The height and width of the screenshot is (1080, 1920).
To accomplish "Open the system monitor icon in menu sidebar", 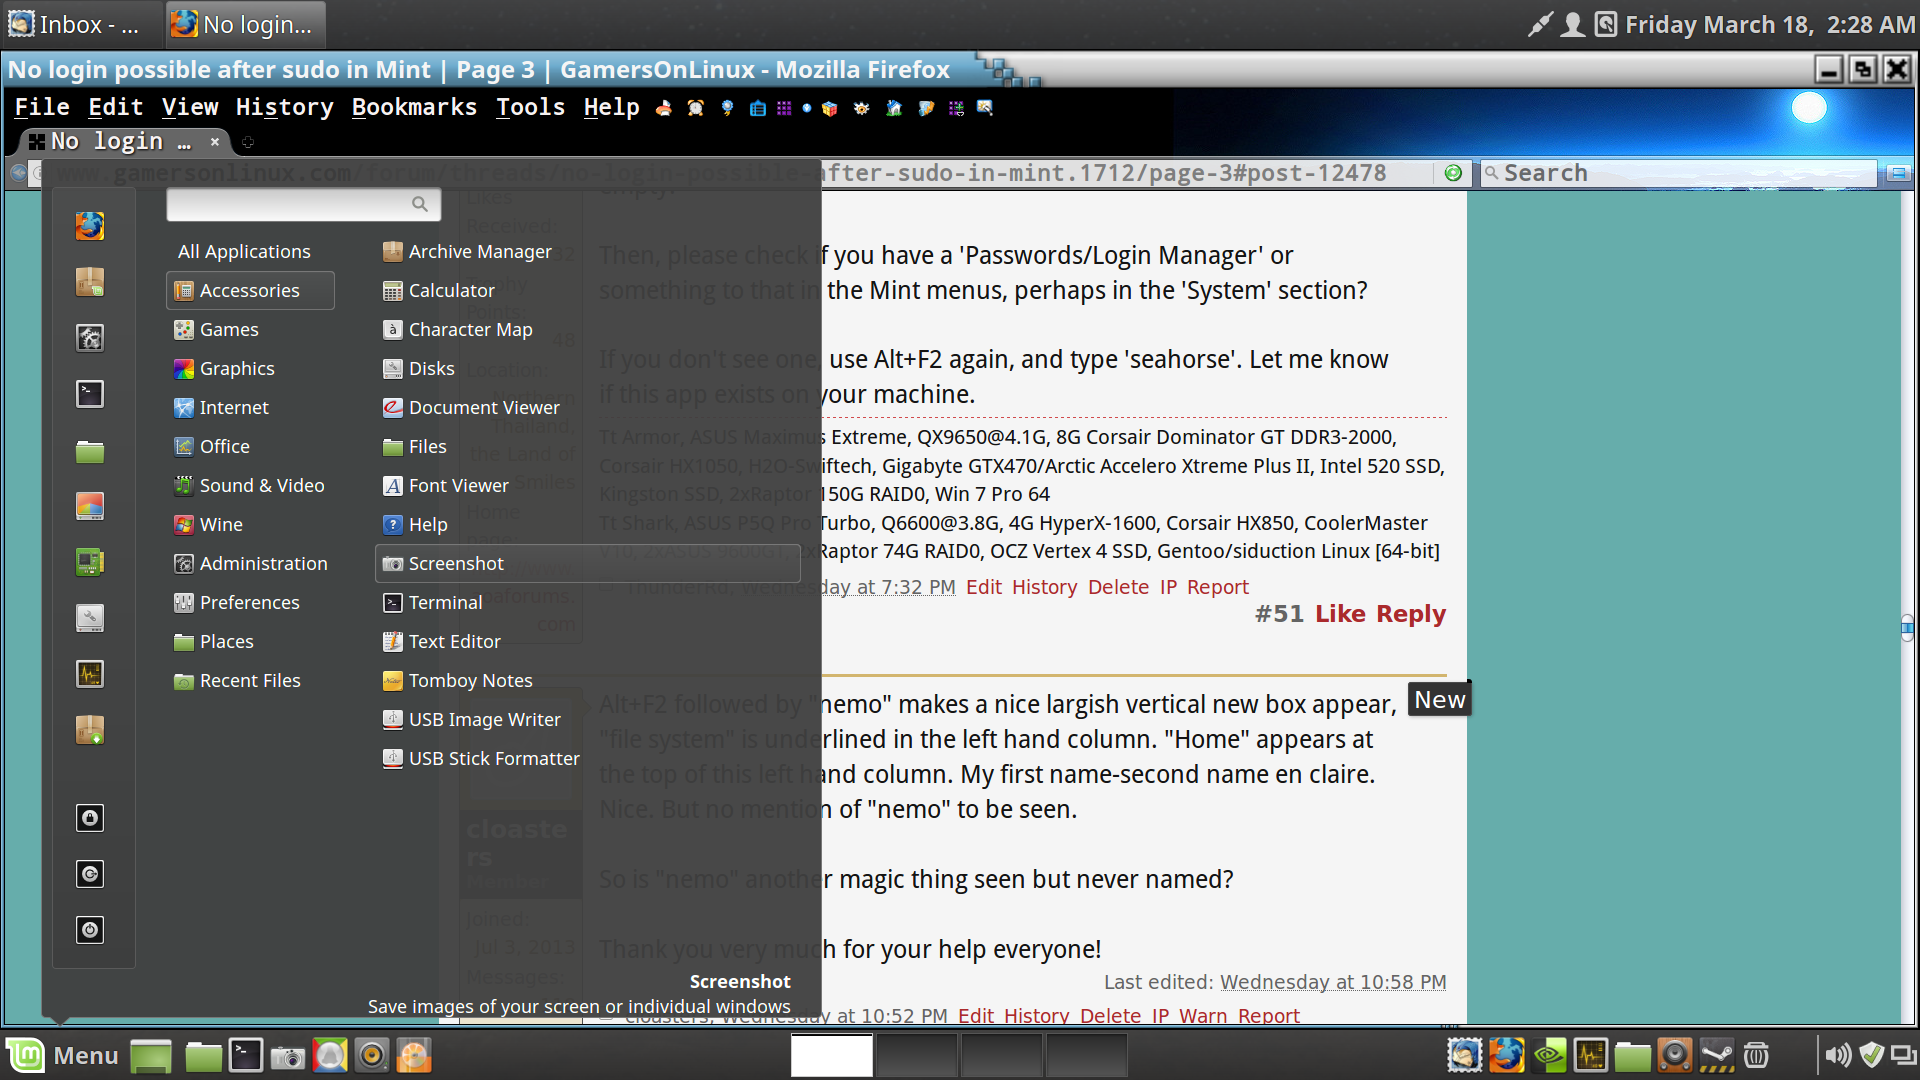I will (90, 674).
